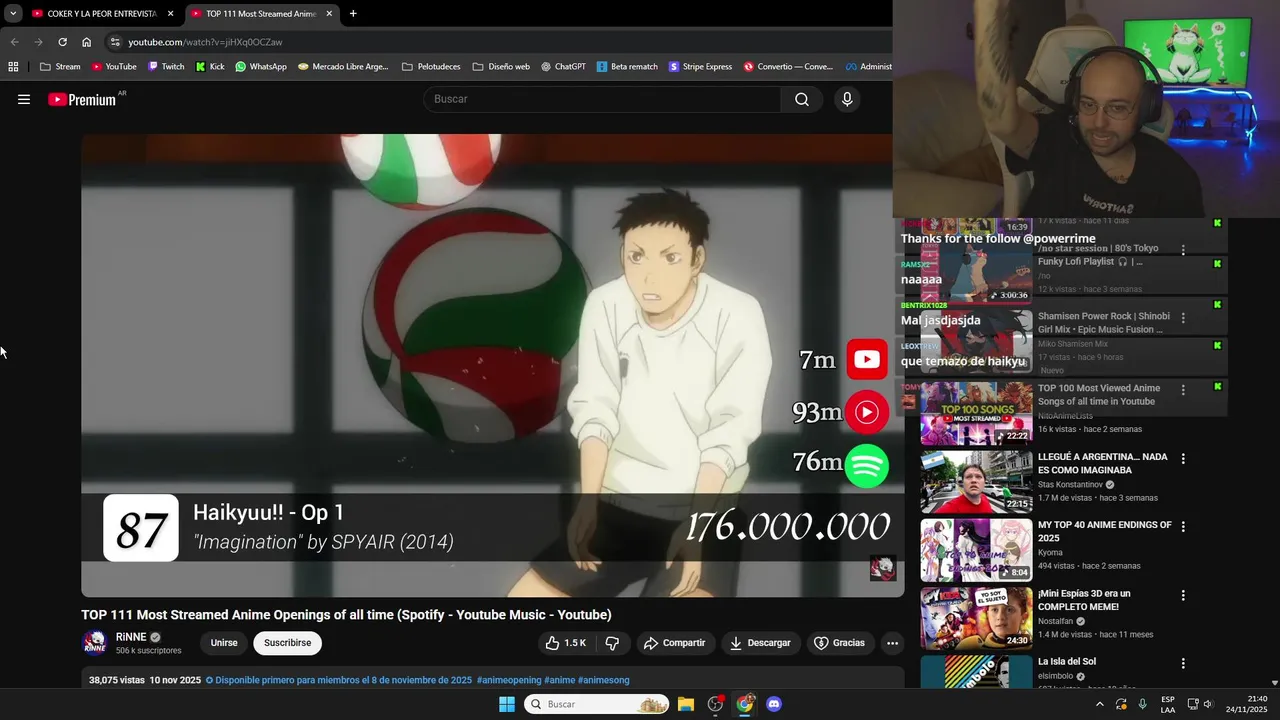Open the WhatsApp bookmark
The width and height of the screenshot is (1280, 720).
[261, 67]
